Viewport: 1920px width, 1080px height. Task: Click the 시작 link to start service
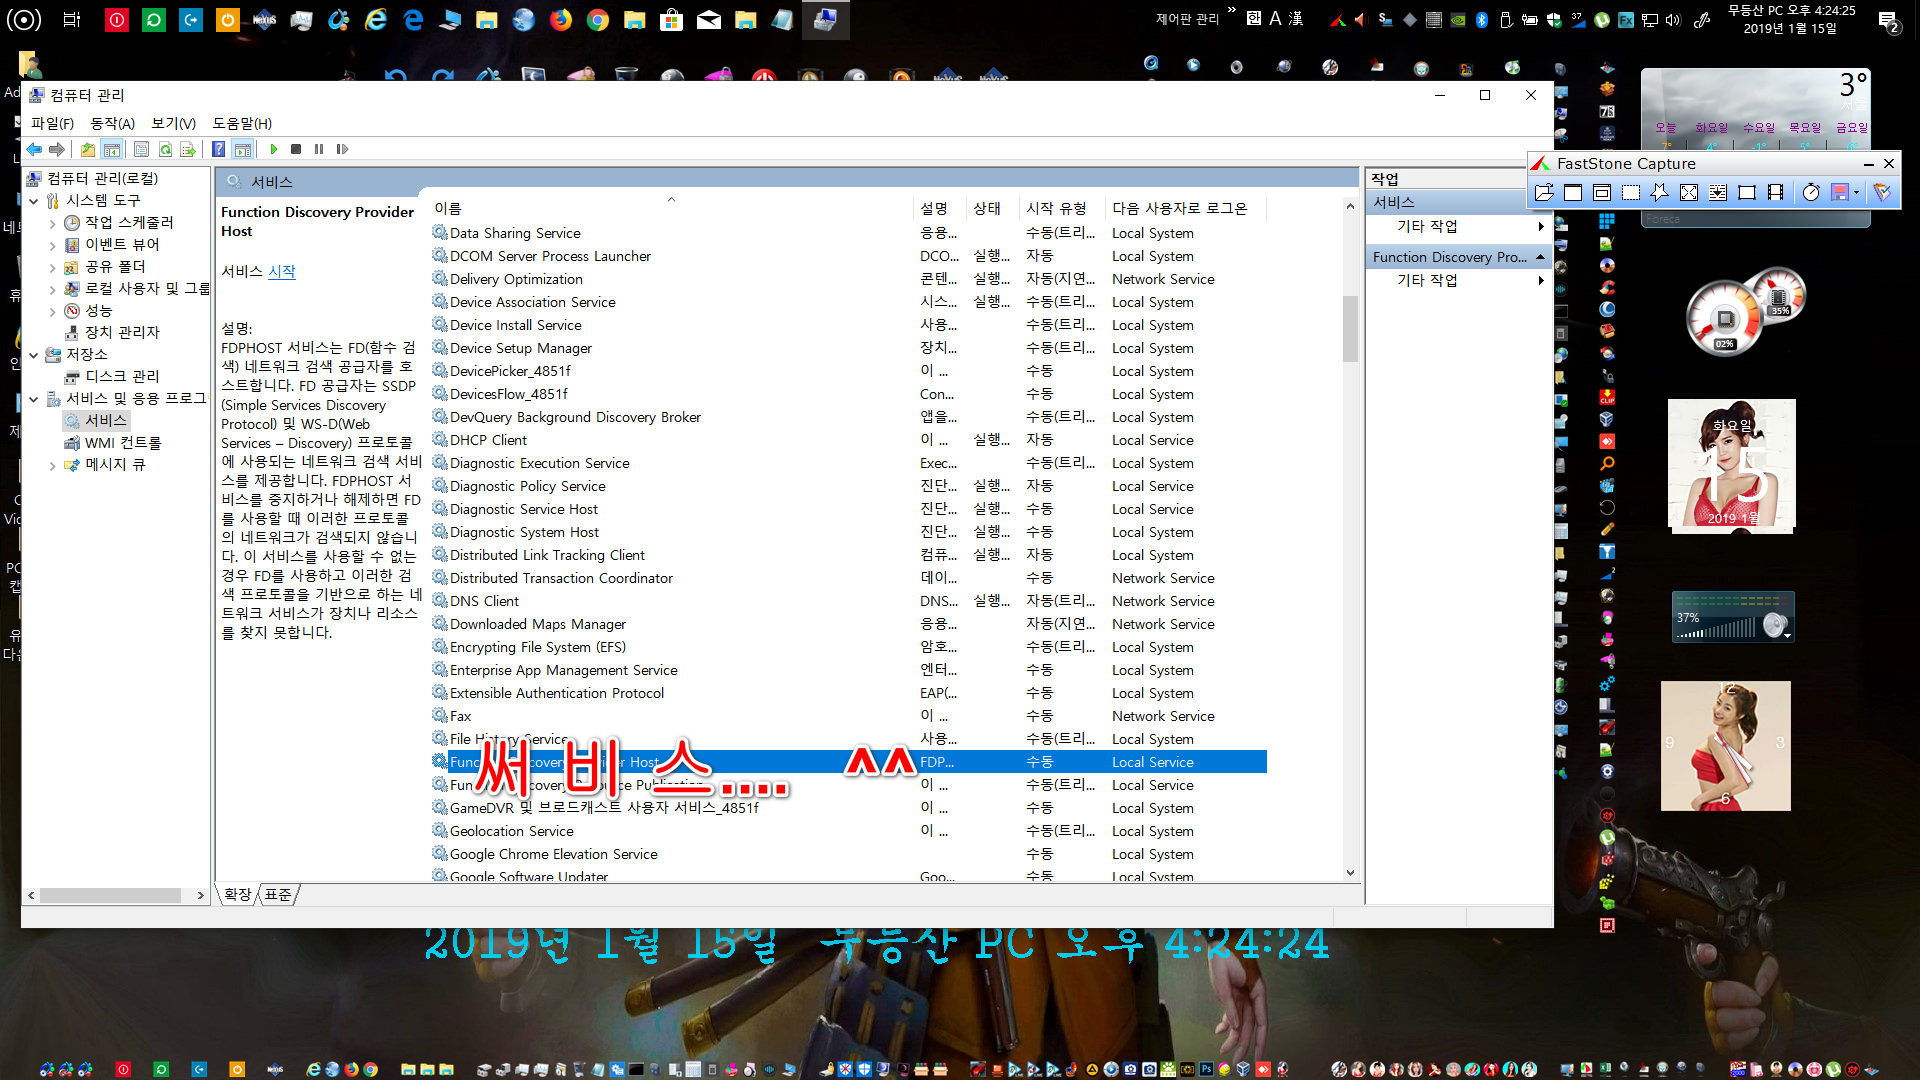282,271
